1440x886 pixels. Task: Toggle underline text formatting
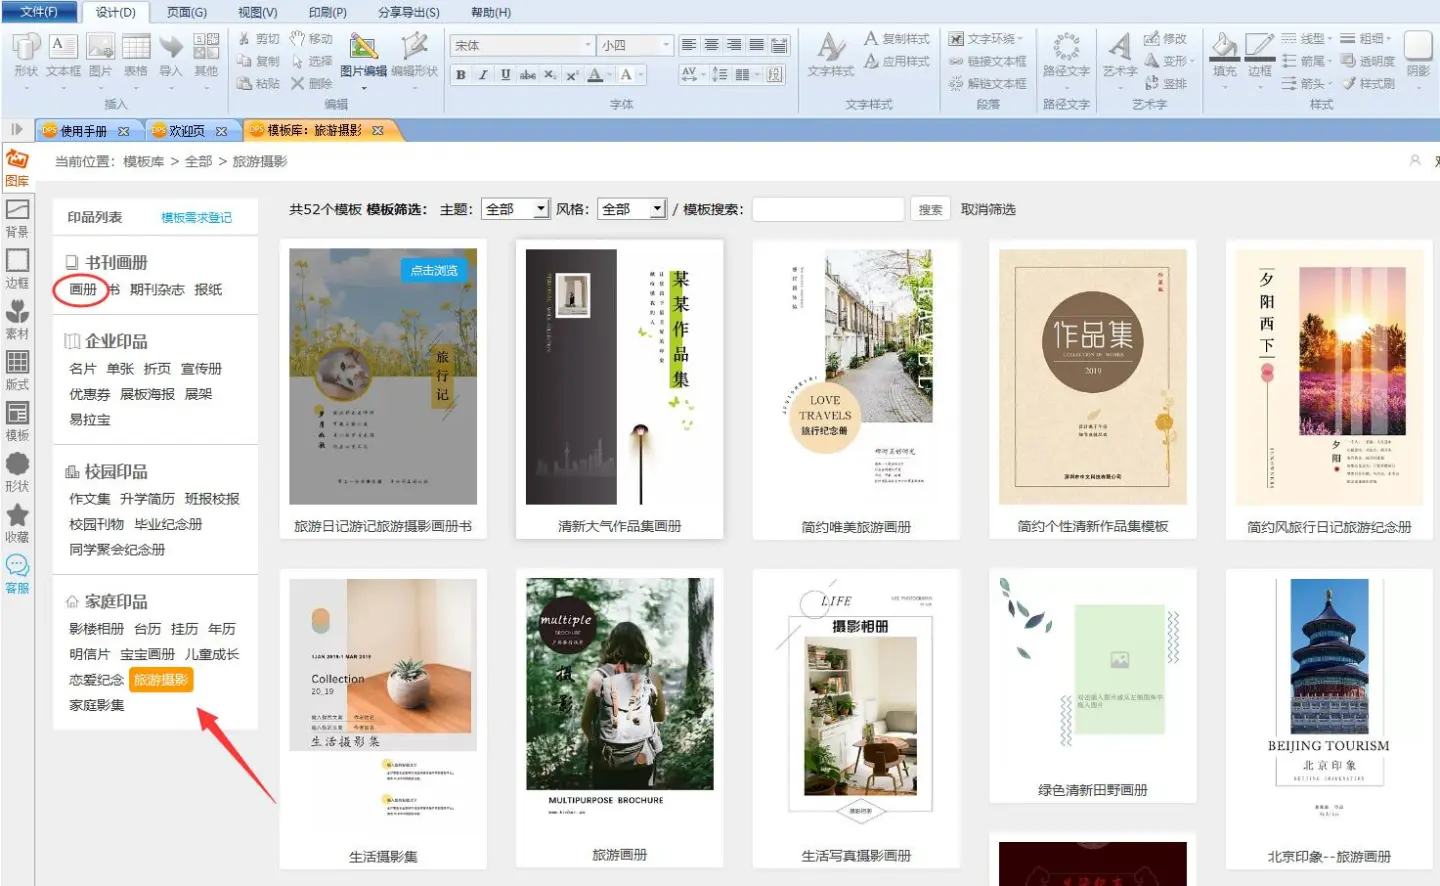pyautogui.click(x=505, y=75)
